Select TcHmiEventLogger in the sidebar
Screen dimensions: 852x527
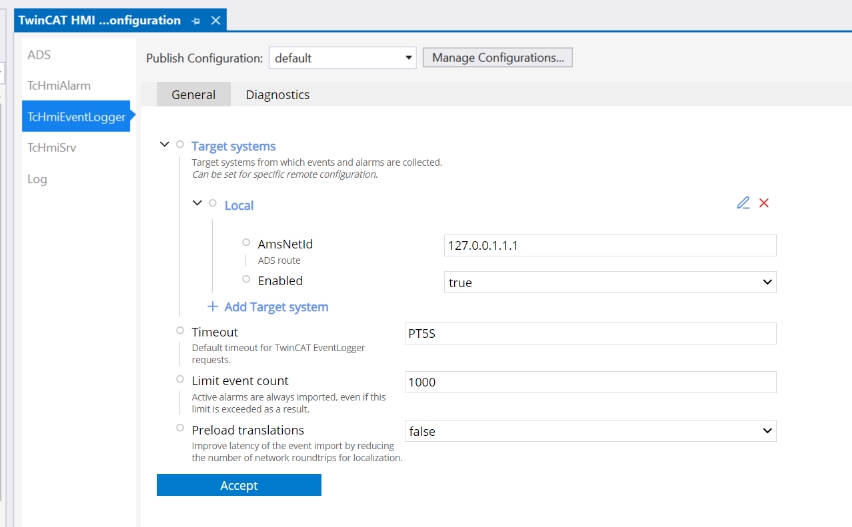[x=76, y=116]
